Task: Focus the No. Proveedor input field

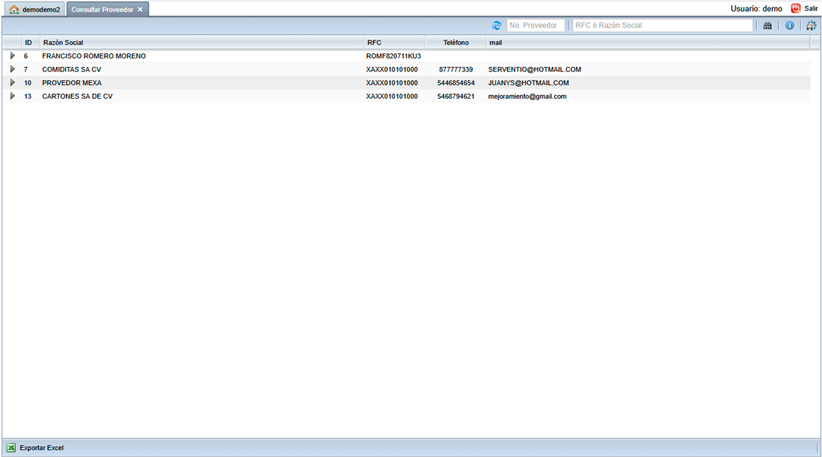Action: coord(535,25)
